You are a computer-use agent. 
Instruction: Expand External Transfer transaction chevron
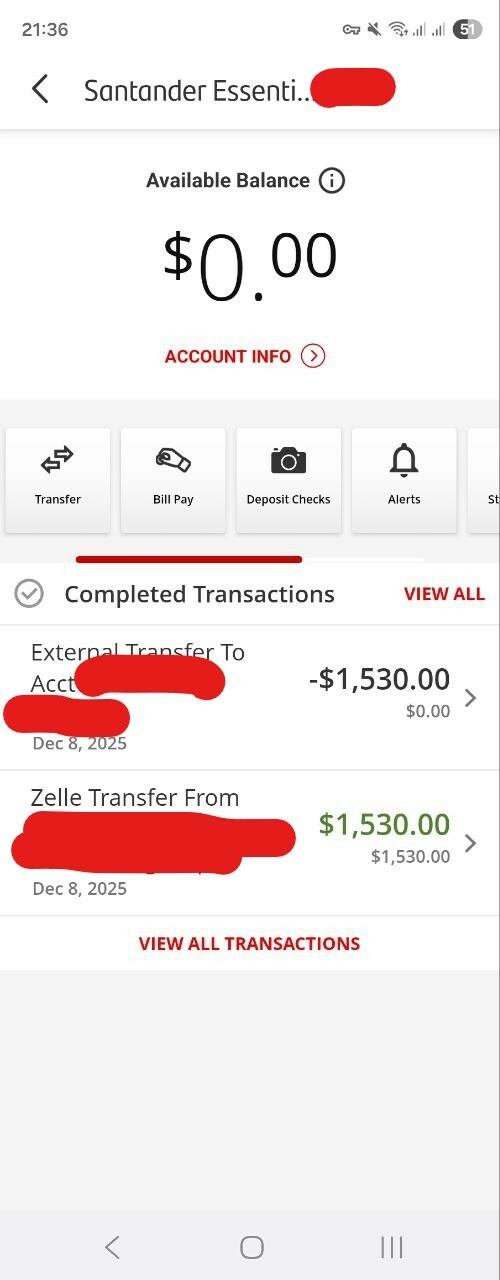(471, 697)
